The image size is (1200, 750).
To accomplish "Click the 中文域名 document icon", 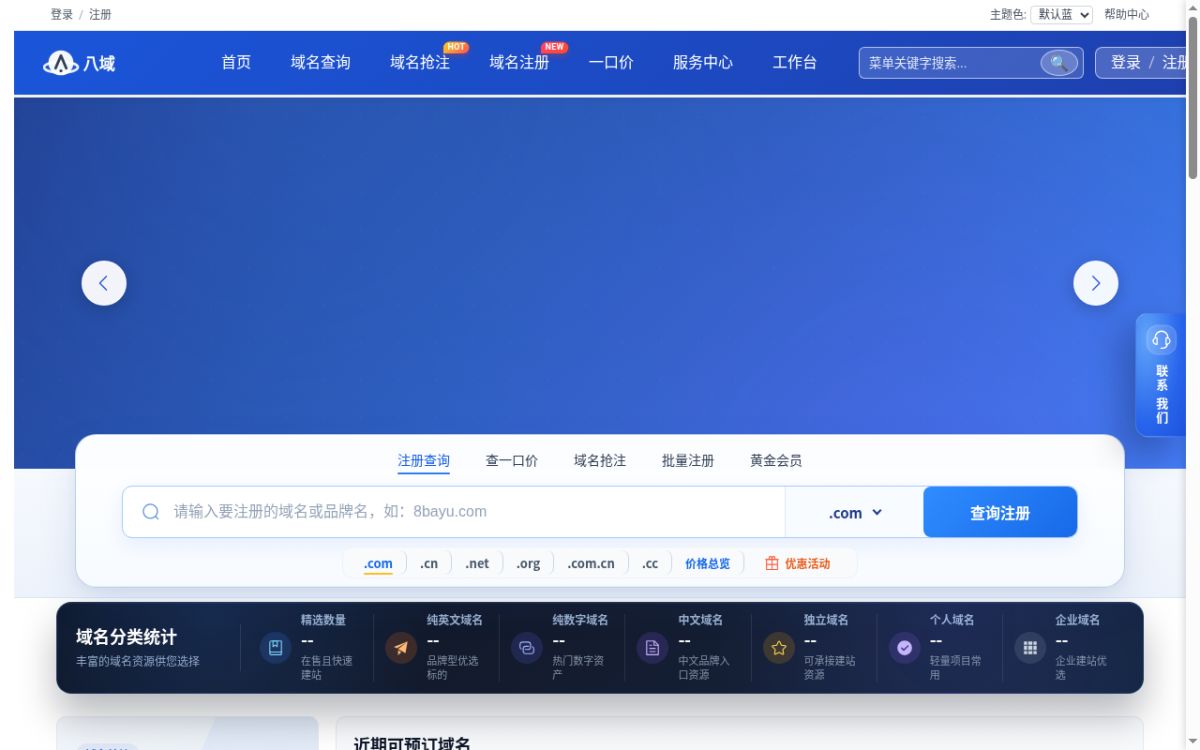I will (x=653, y=648).
